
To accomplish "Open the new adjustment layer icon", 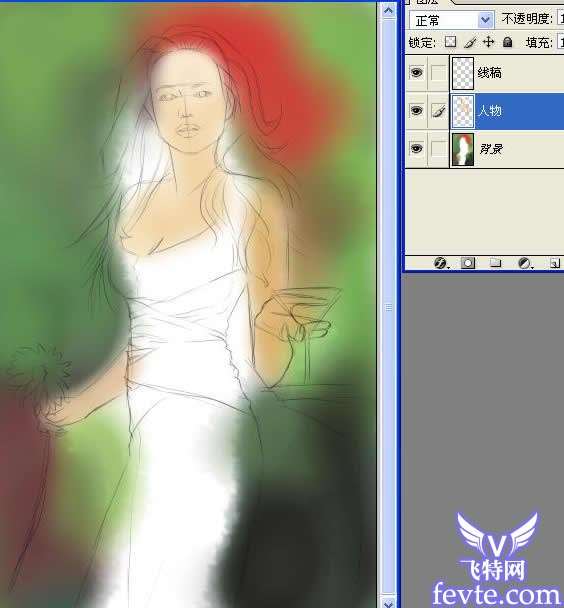I will (x=525, y=263).
